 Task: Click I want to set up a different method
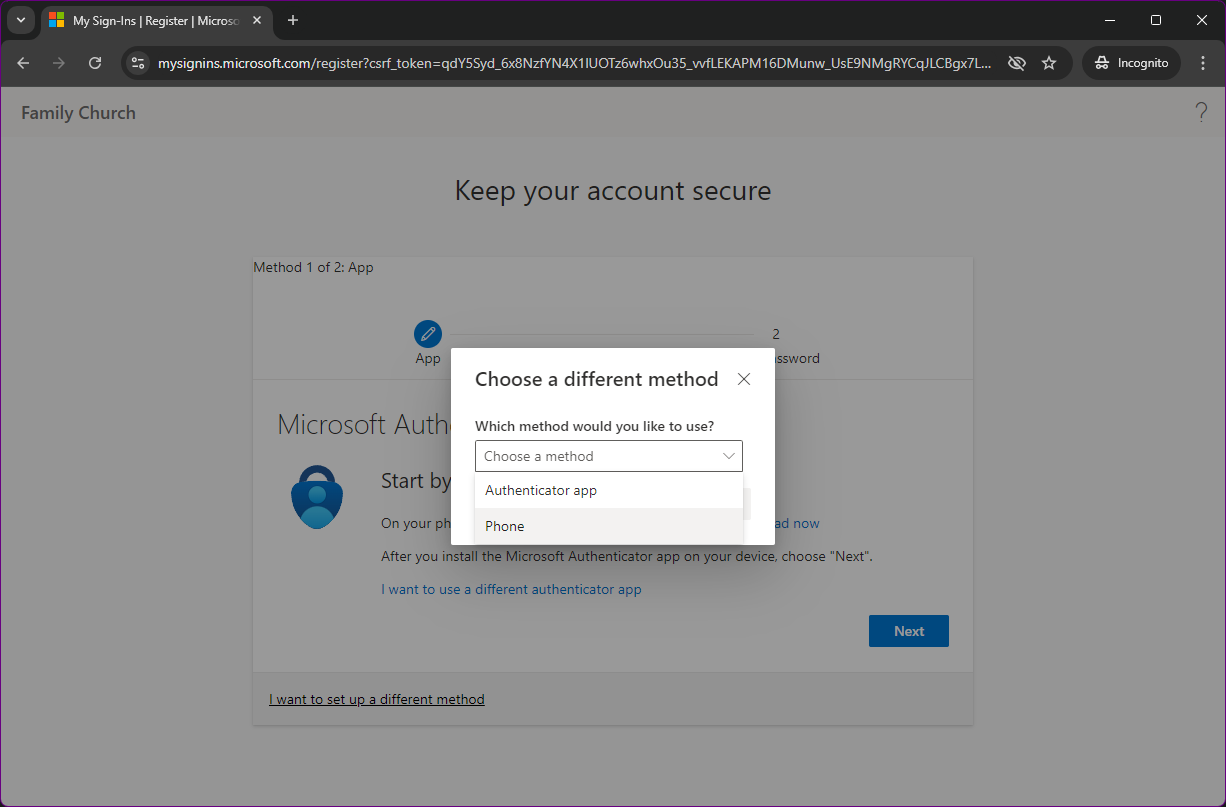[x=377, y=699]
